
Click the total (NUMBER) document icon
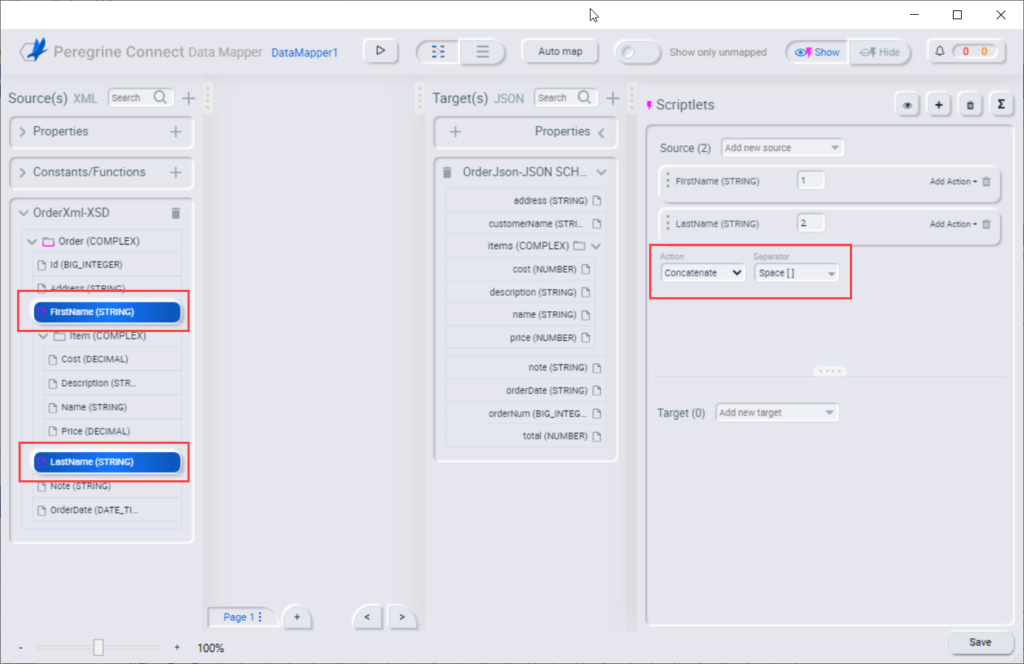(x=596, y=436)
